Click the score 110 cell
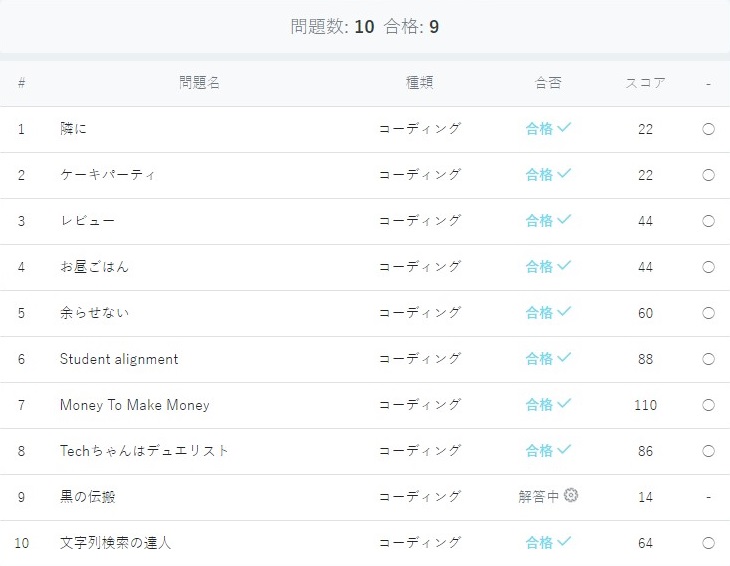Screen dimensions: 730x566 click(645, 405)
